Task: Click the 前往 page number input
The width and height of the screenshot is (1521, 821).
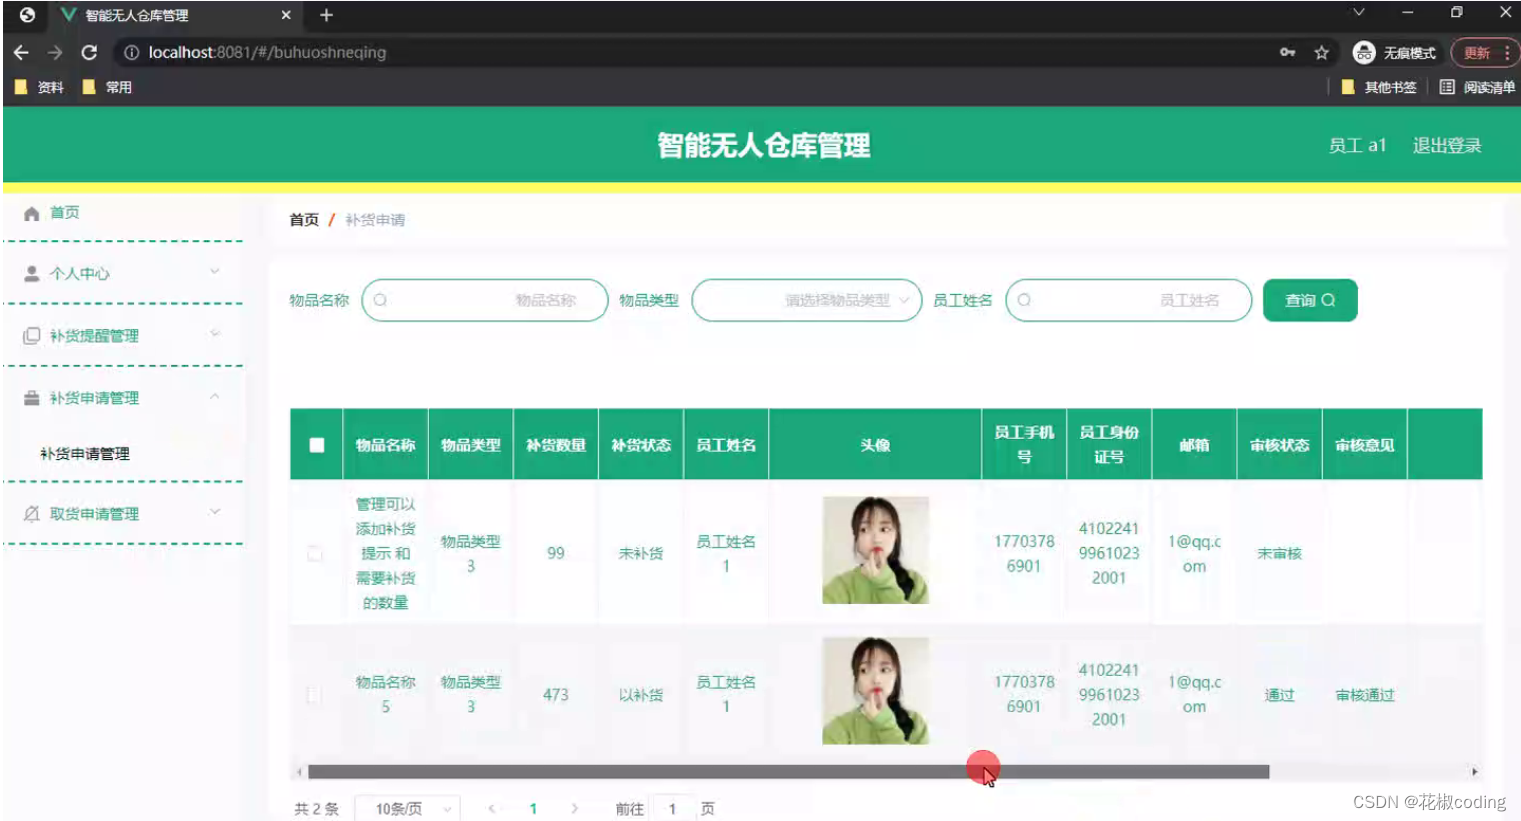Action: tap(673, 808)
